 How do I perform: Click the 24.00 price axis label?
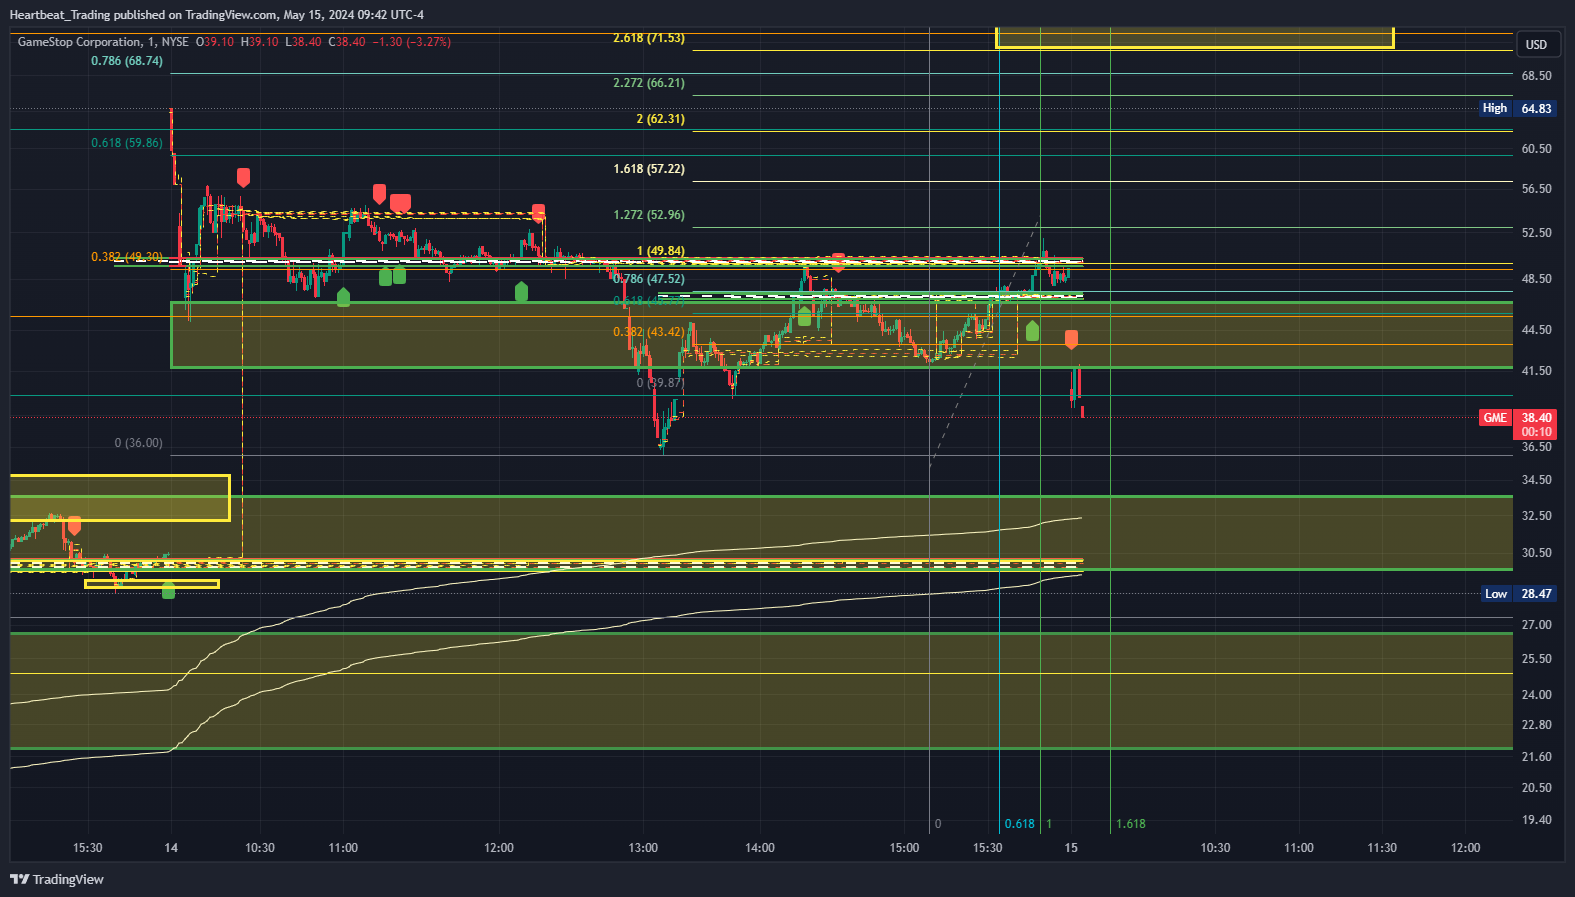click(1536, 695)
